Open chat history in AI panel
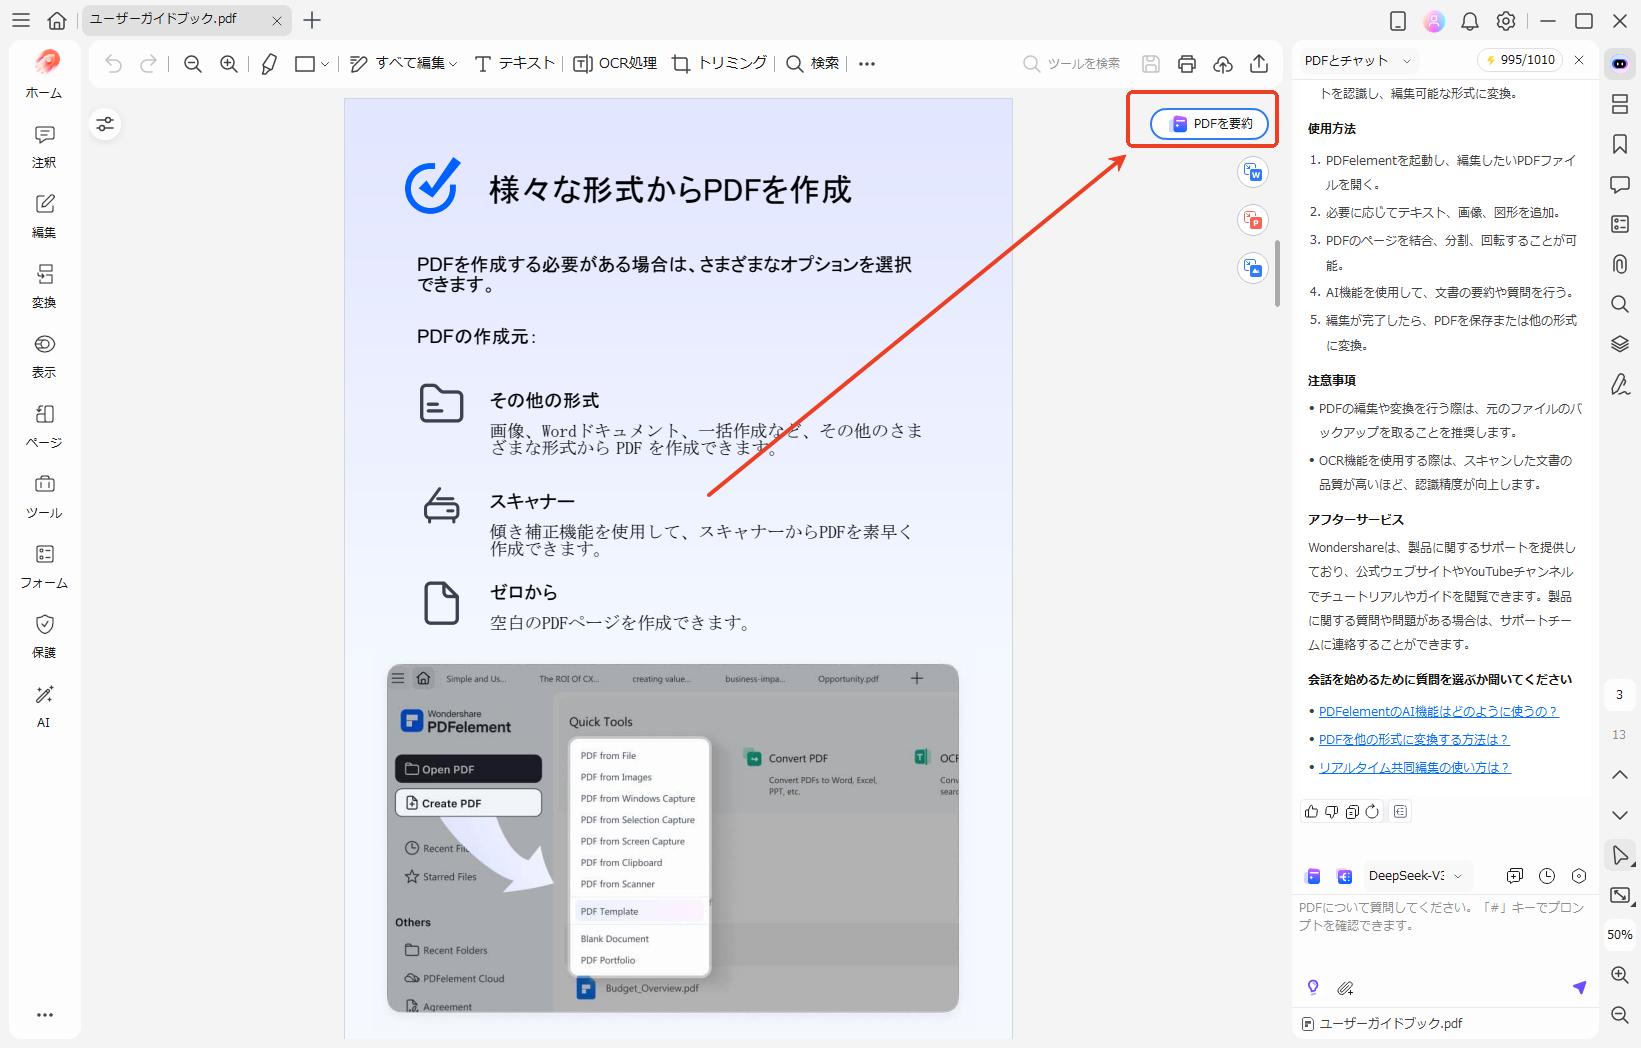This screenshot has height=1048, width=1641. coord(1547,875)
